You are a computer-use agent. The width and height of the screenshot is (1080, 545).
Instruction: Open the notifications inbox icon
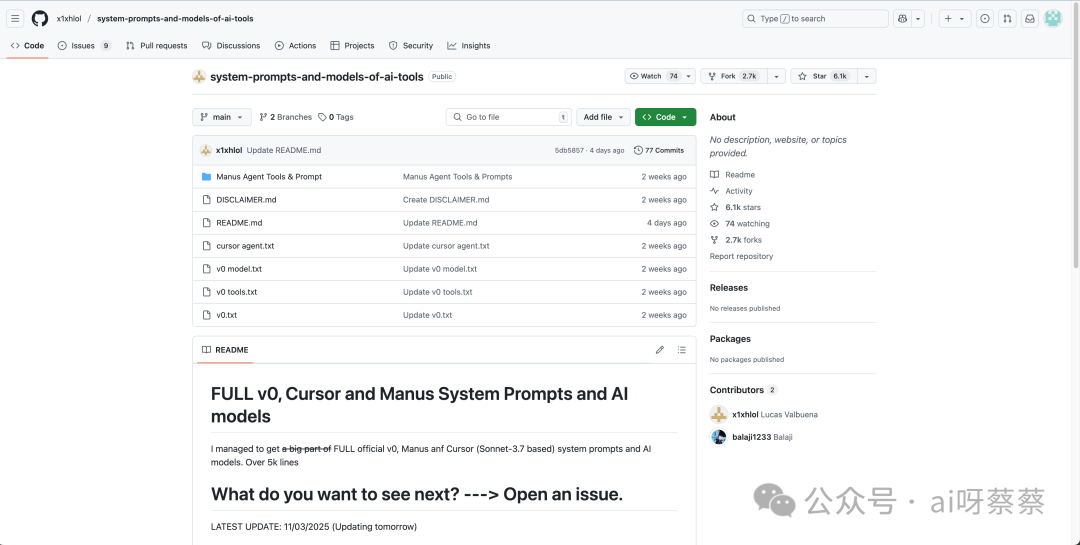pyautogui.click(x=1030, y=19)
